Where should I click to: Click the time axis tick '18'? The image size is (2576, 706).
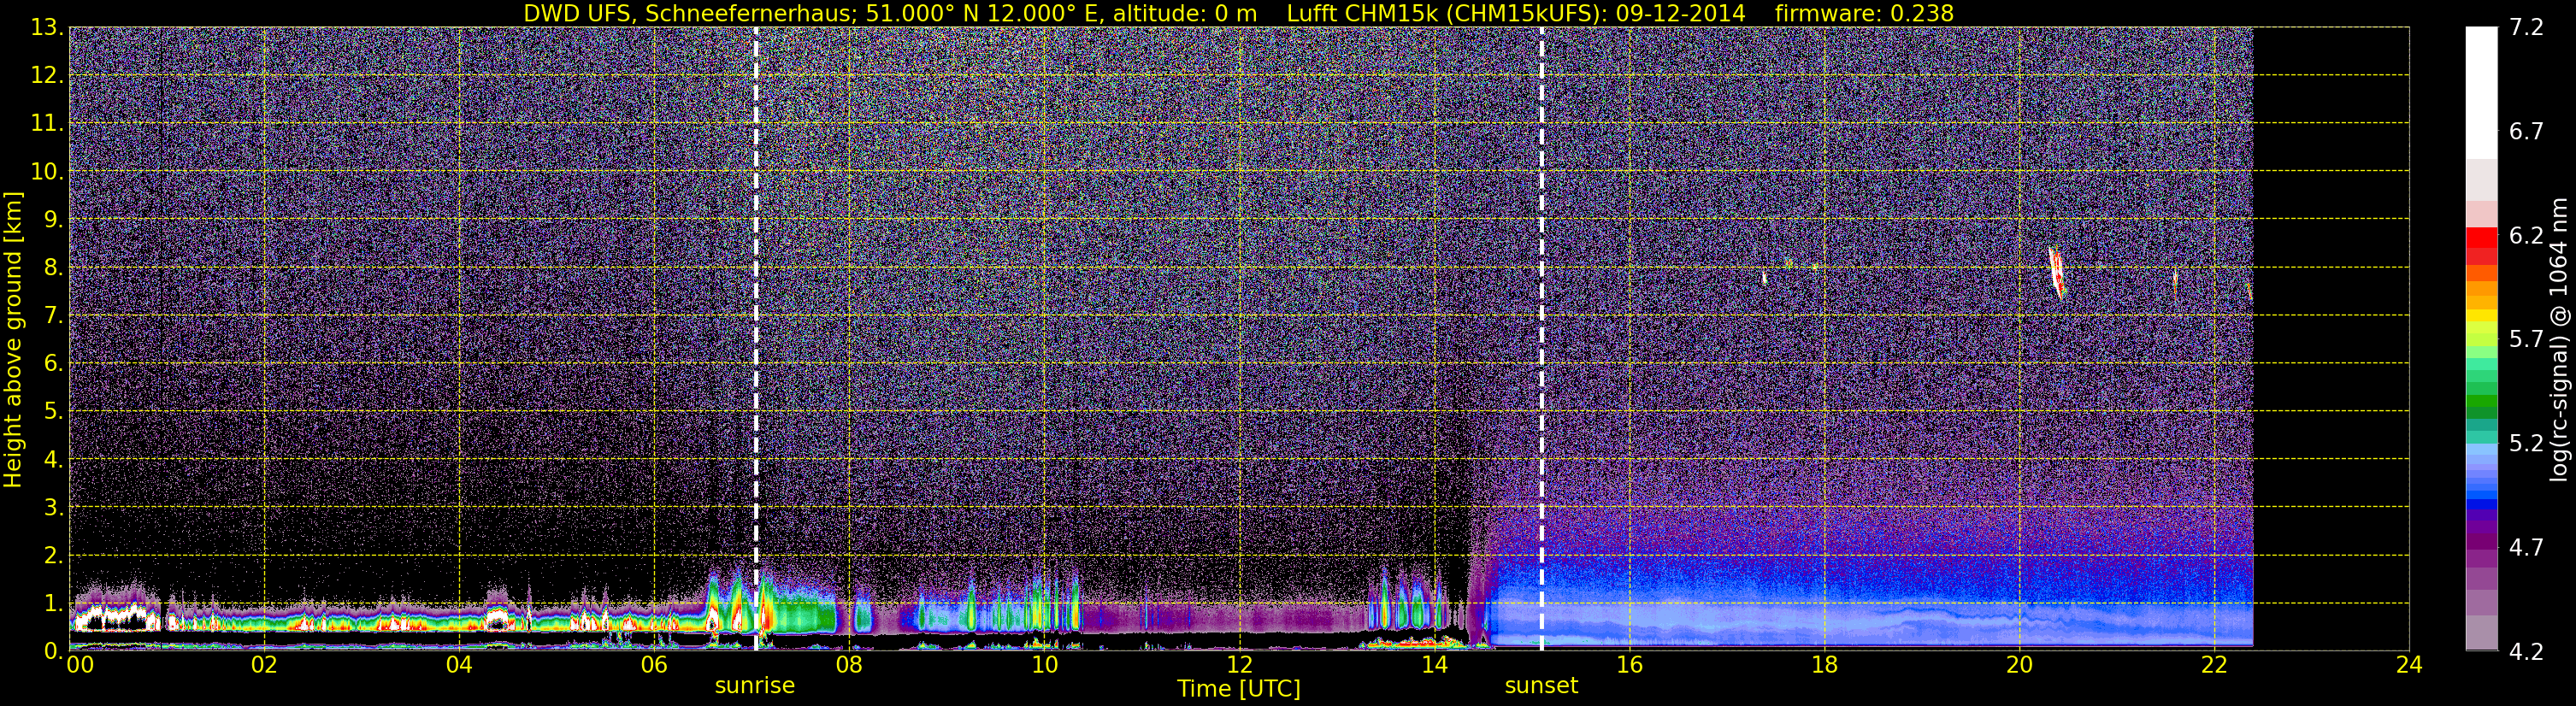point(1824,665)
